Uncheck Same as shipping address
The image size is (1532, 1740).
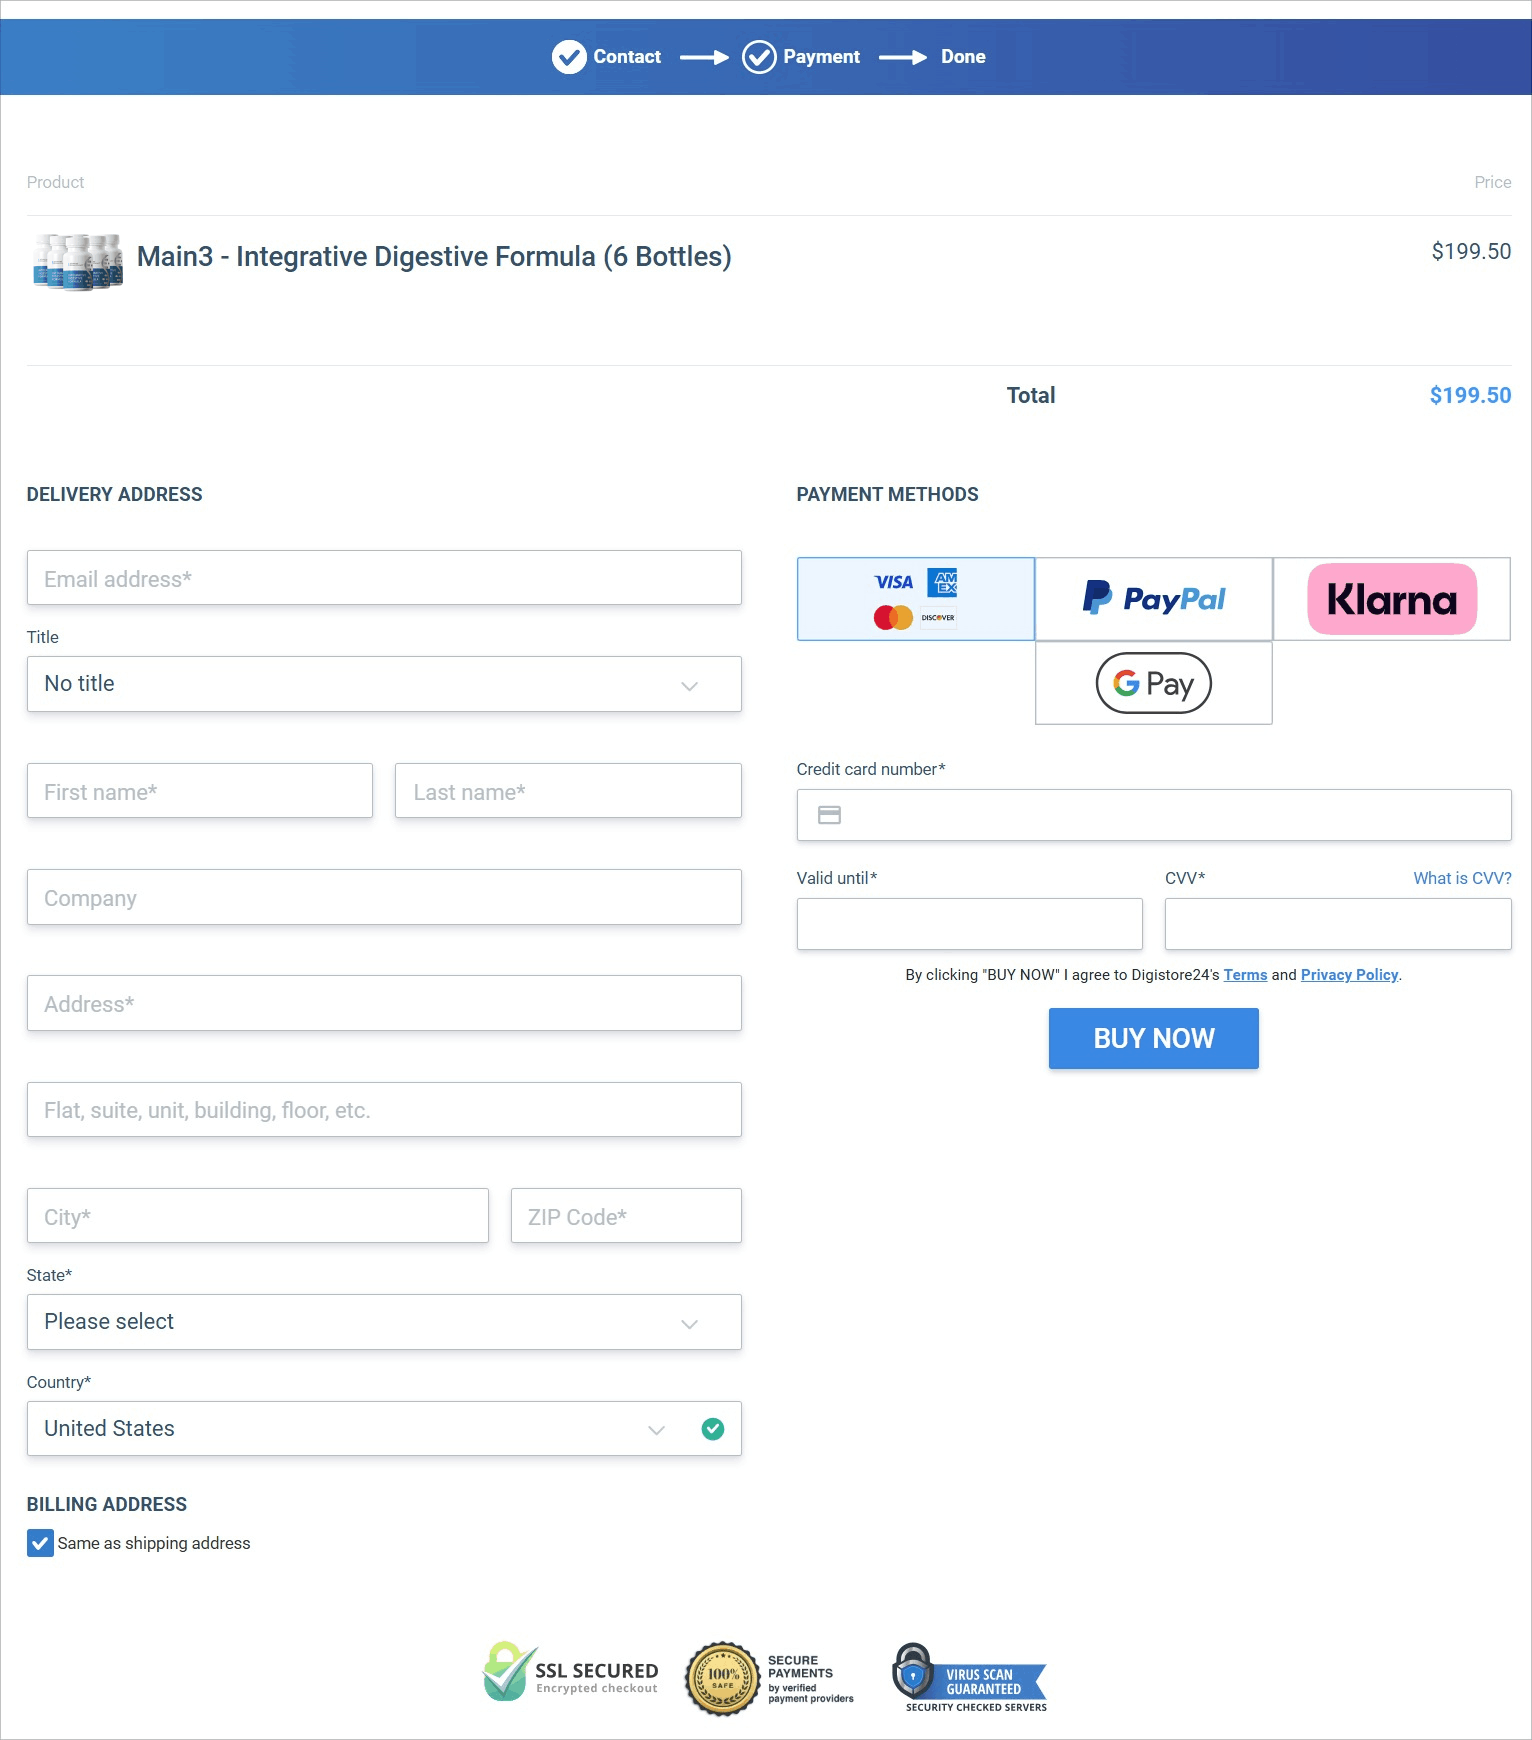[x=40, y=1543]
